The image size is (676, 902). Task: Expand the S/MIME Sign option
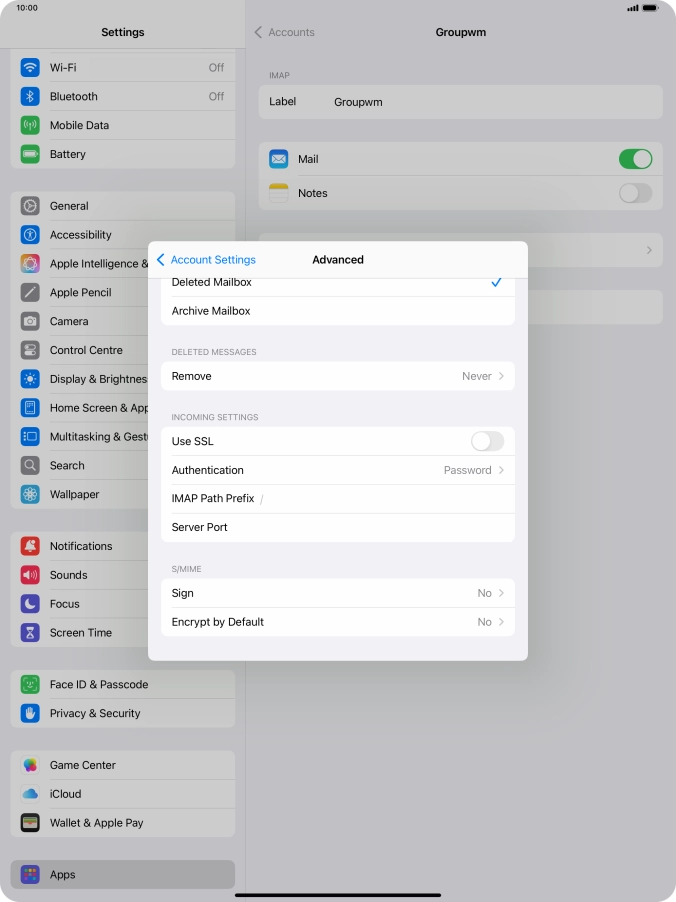338,593
